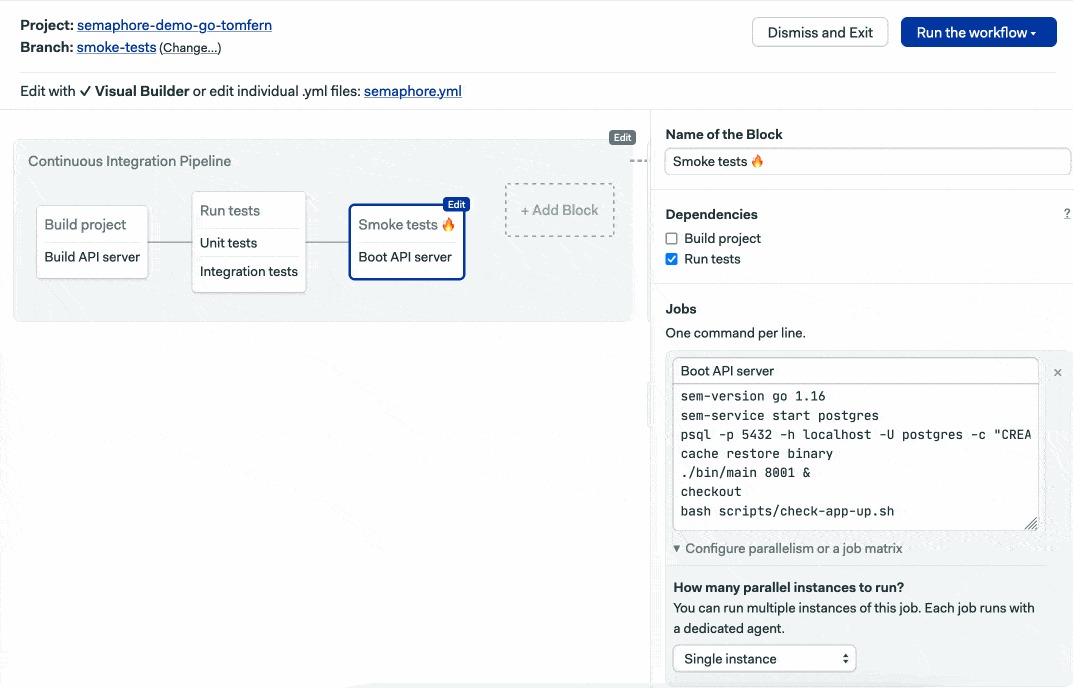This screenshot has width=1073, height=688.
Task: Click the Build API server job
Action: pos(92,257)
